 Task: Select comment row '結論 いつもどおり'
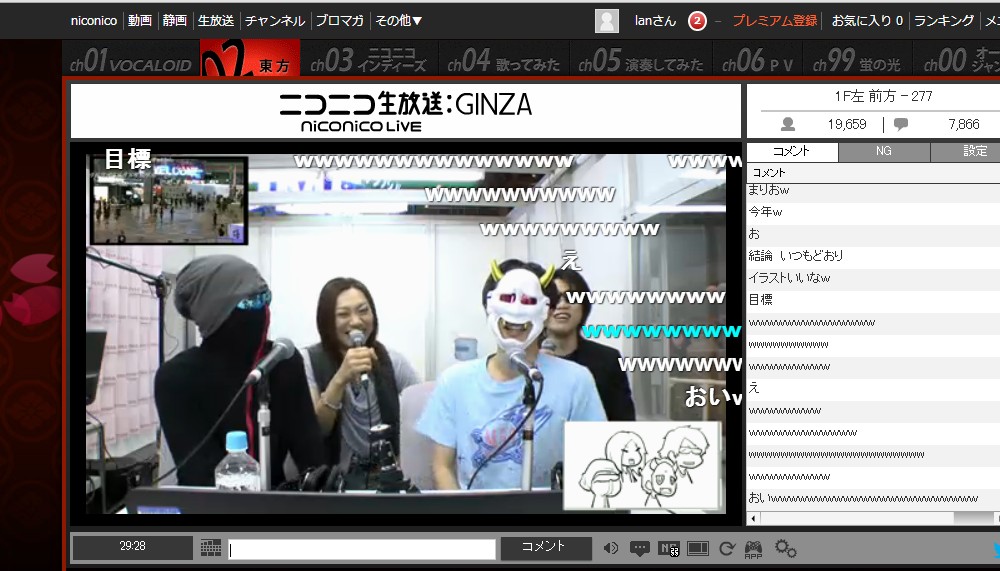point(872,256)
